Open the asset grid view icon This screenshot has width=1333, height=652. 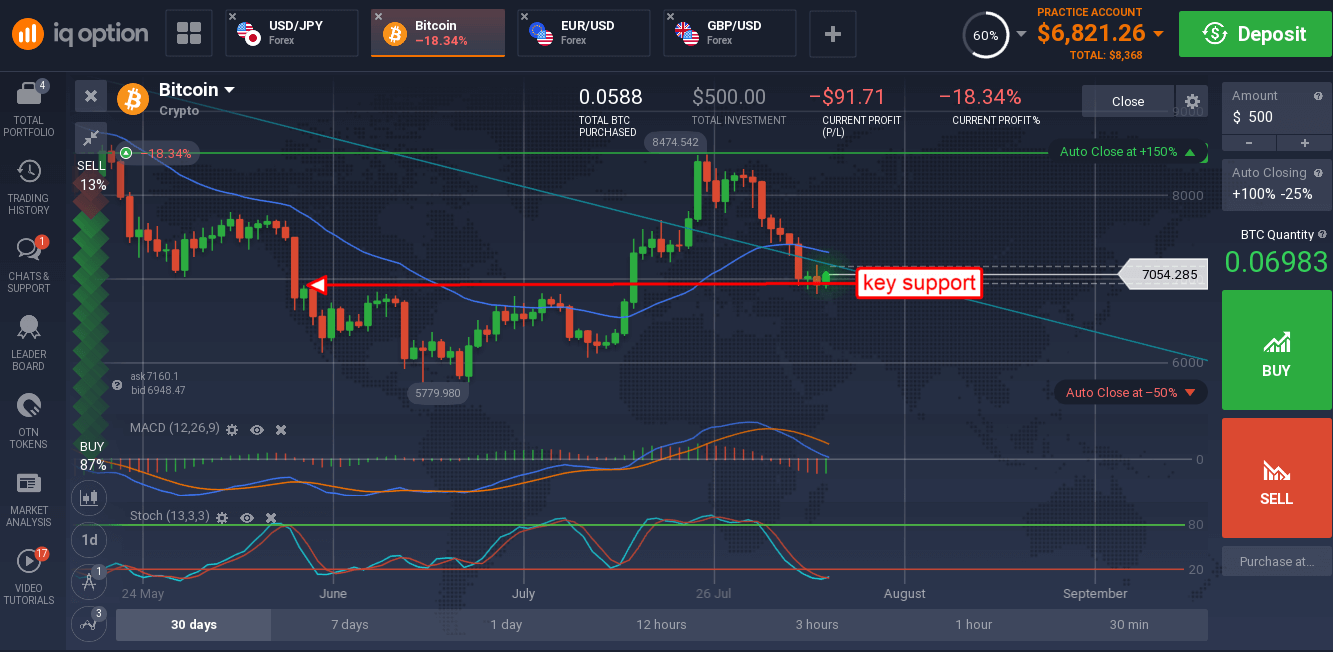click(189, 33)
